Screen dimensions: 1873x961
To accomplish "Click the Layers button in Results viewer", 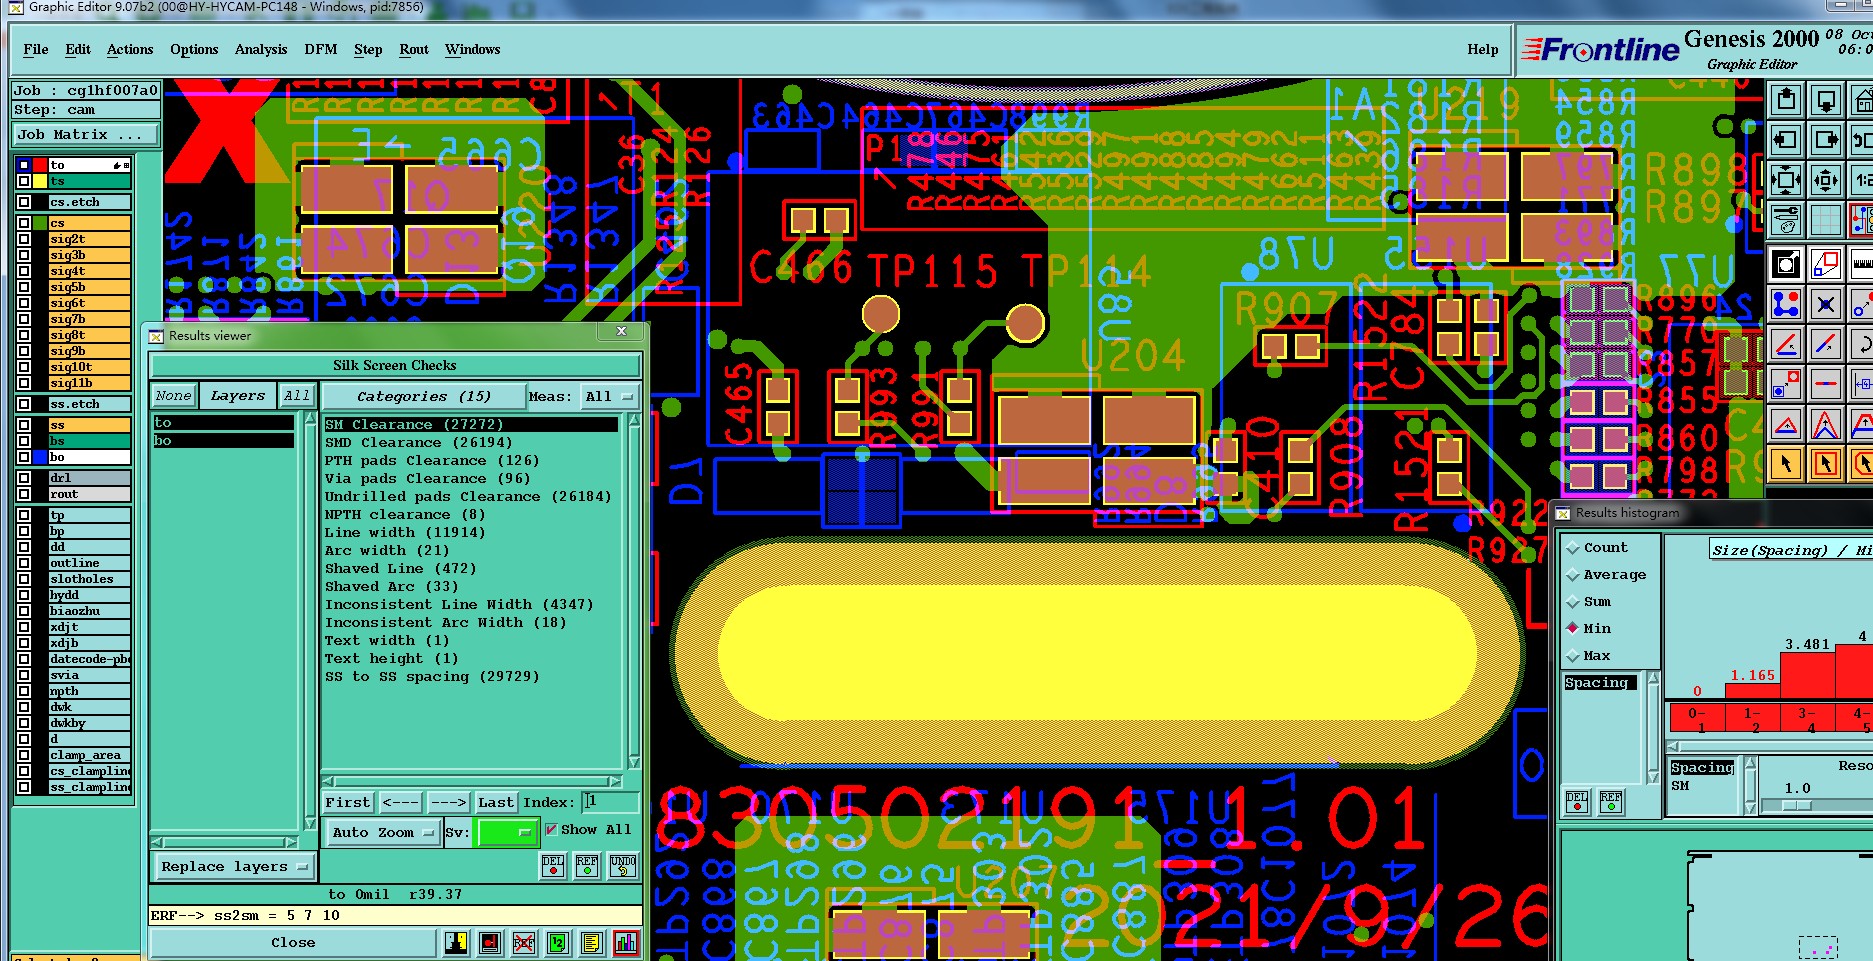I will click(238, 396).
